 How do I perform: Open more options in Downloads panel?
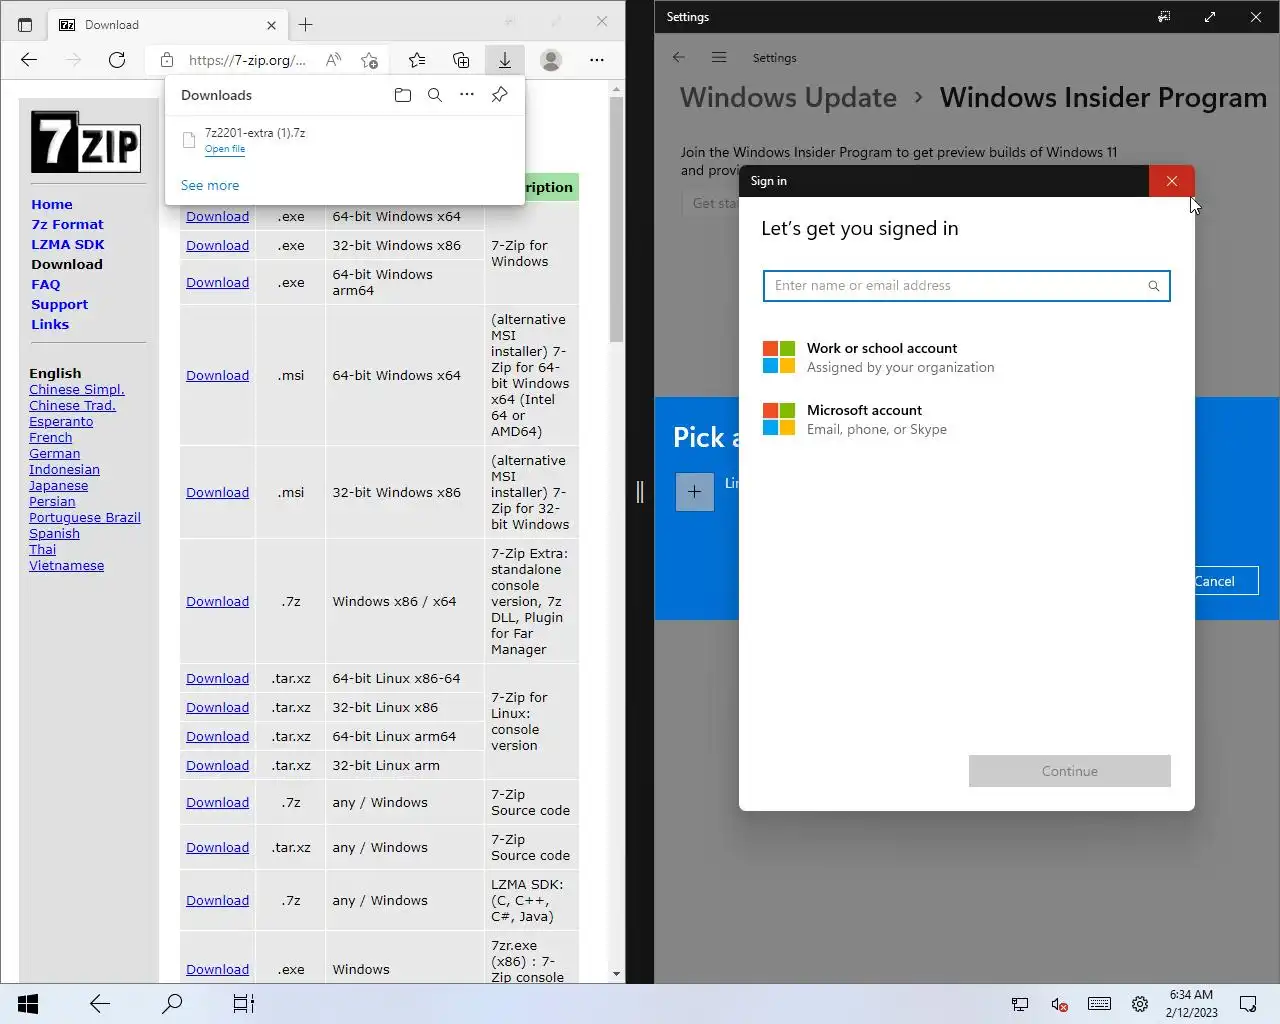click(x=467, y=95)
